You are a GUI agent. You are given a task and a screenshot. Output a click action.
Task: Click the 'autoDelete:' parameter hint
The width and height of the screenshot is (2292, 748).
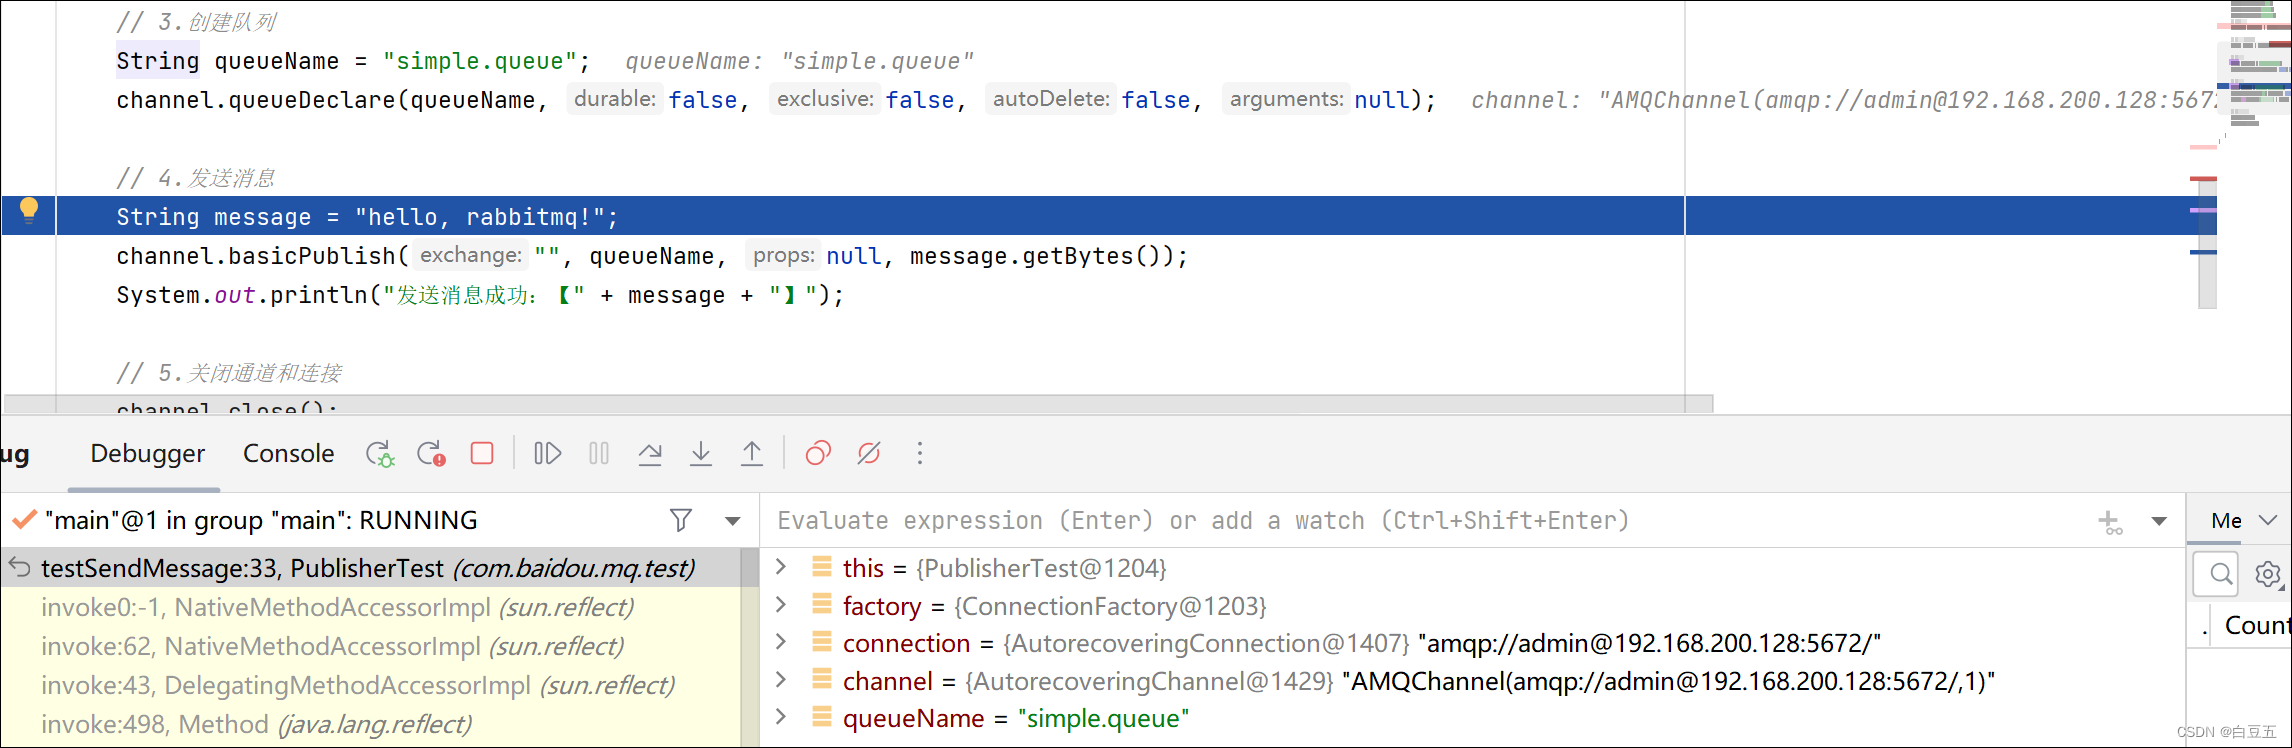(x=1051, y=99)
